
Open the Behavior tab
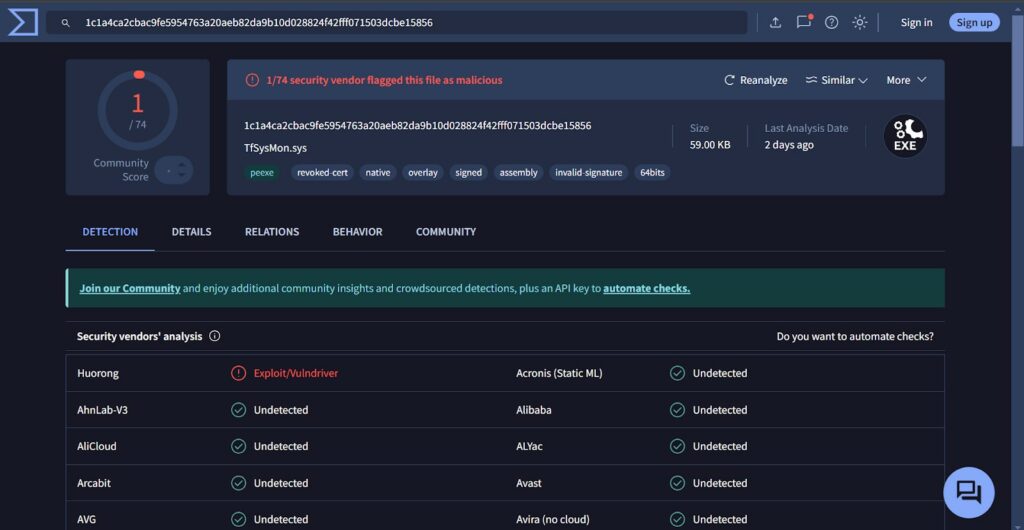click(357, 232)
